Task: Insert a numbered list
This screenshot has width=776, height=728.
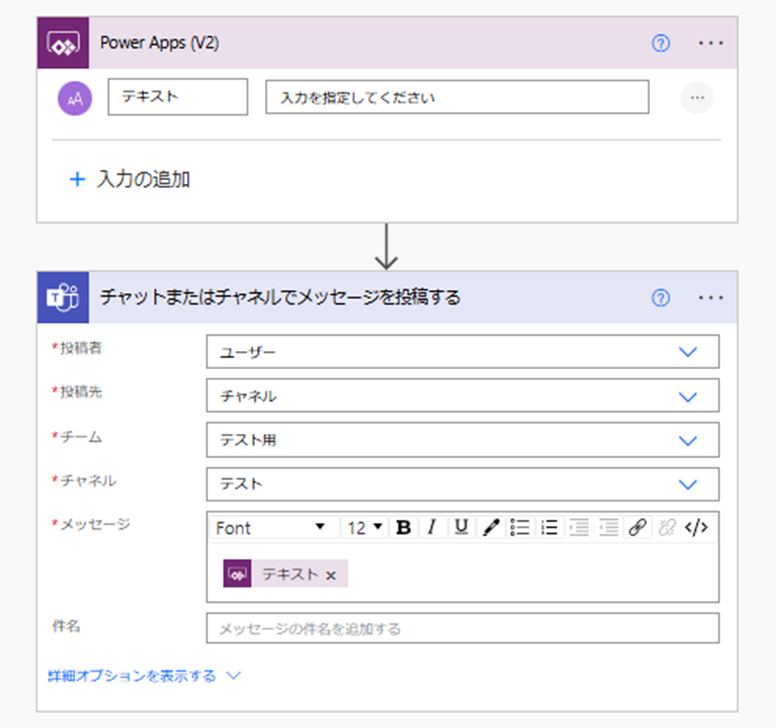Action: pyautogui.click(x=549, y=528)
